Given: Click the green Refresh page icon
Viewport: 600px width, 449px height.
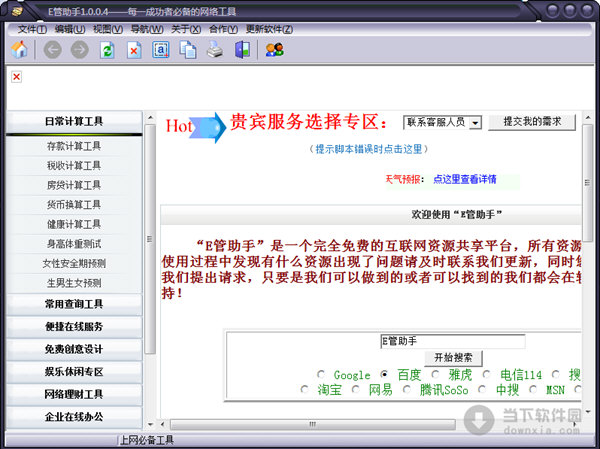Looking at the screenshot, I should coord(107,50).
